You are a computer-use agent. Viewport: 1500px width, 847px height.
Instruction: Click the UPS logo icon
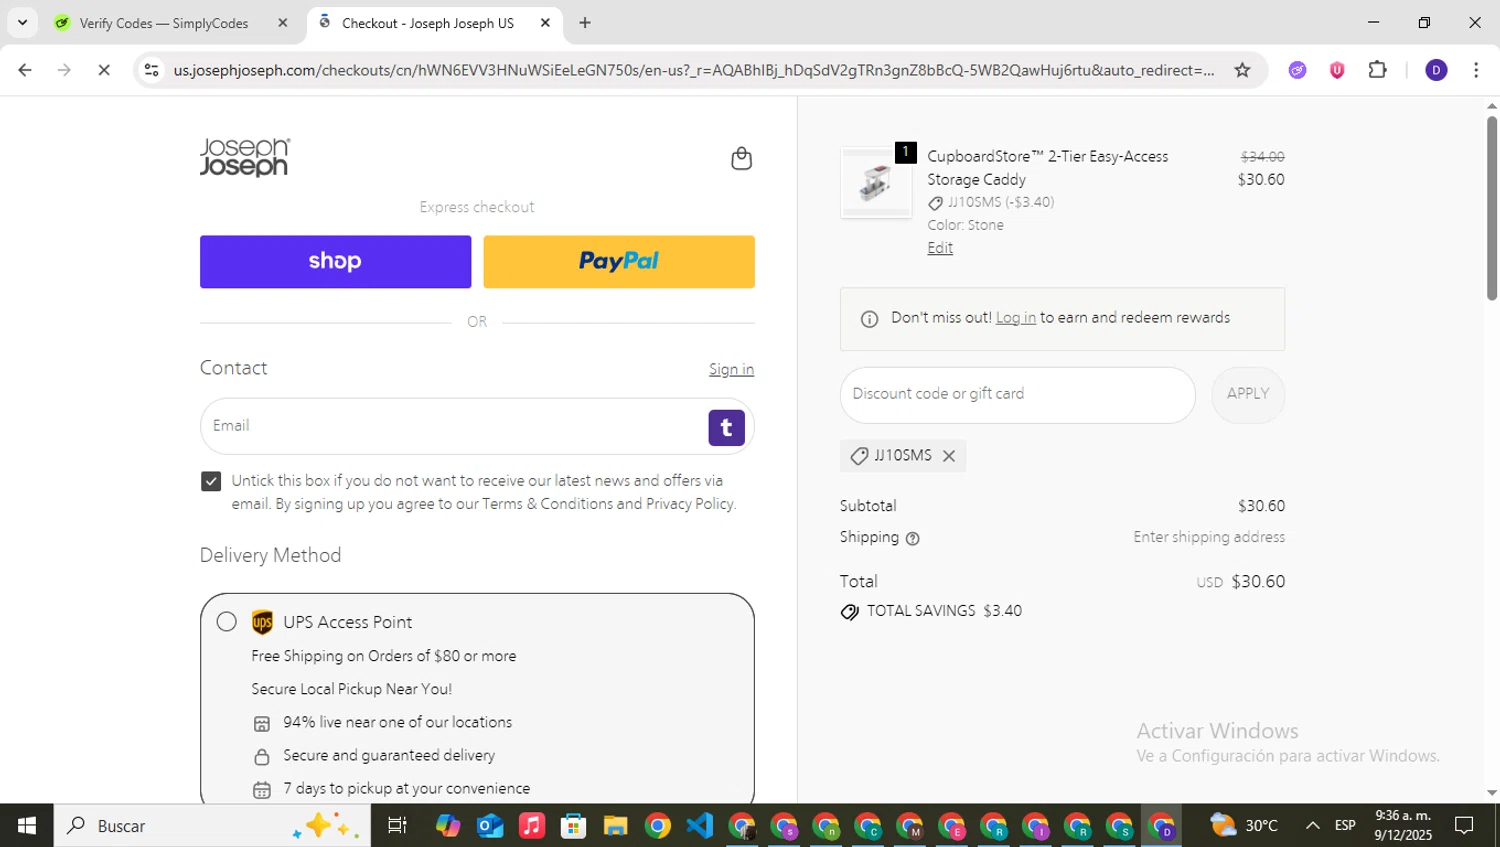click(x=262, y=622)
